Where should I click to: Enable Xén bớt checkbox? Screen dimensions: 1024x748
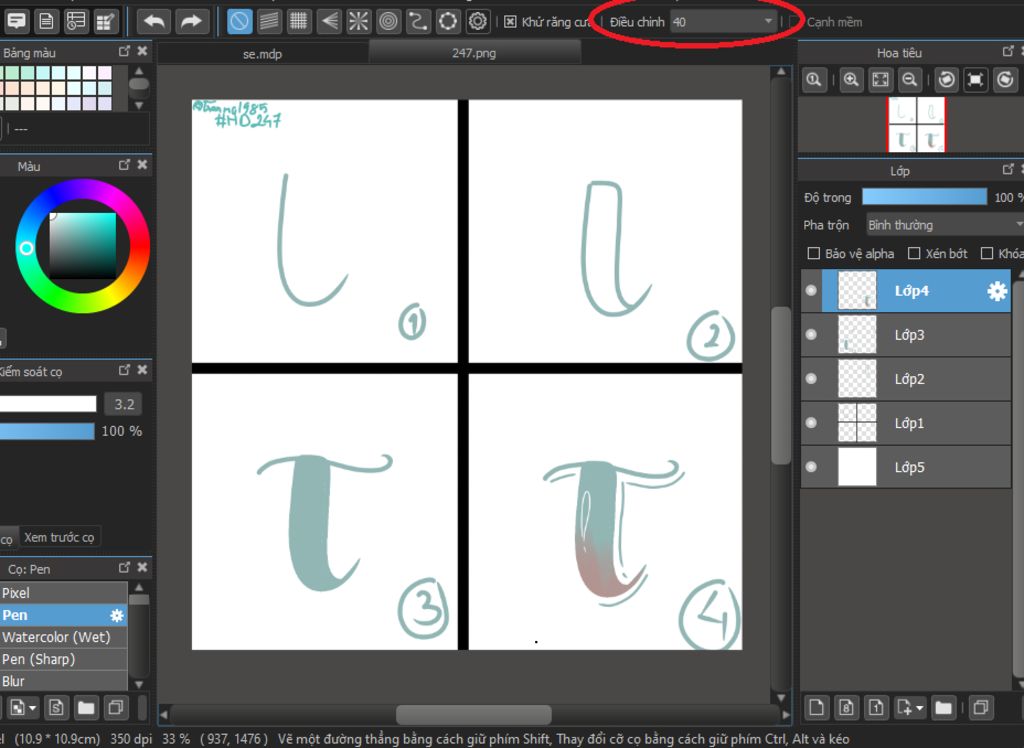914,253
